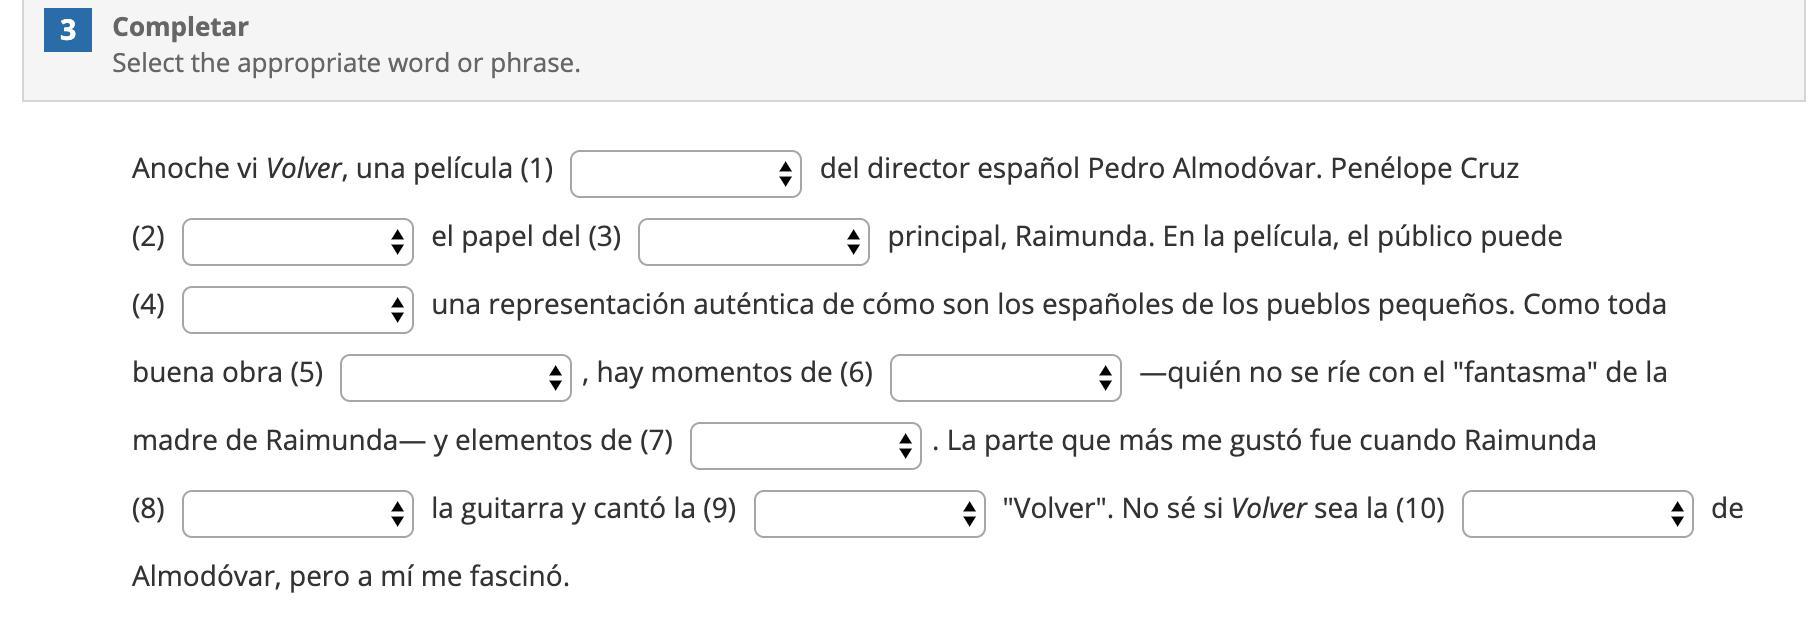Screen dimensions: 1814x636
Task: Click the 'Select the appropriate word or phrase.' instruction
Action: [x=346, y=63]
